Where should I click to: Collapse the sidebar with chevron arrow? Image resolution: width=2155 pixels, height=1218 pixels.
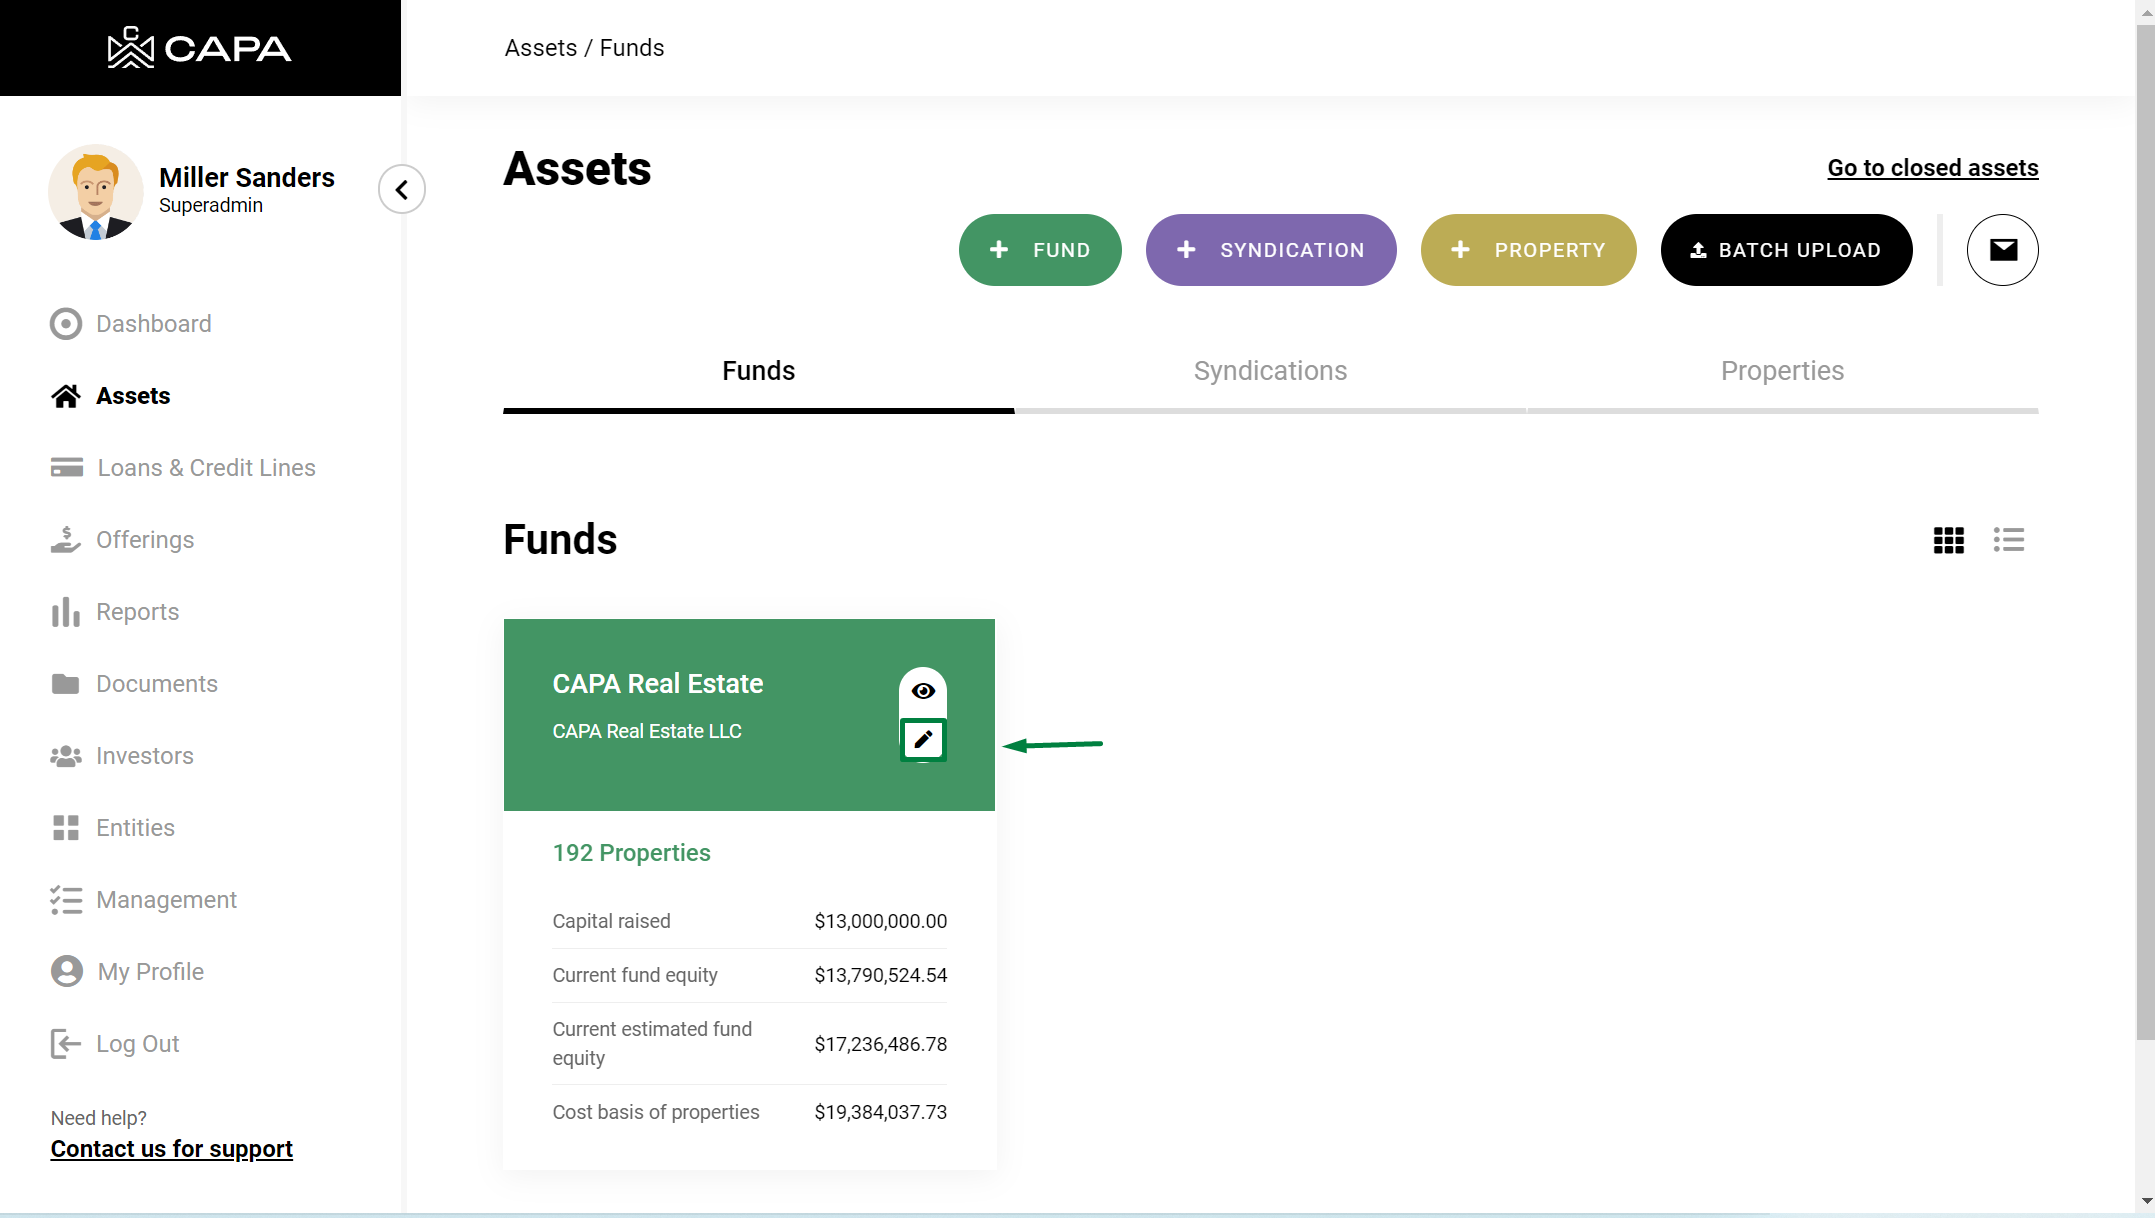(402, 189)
